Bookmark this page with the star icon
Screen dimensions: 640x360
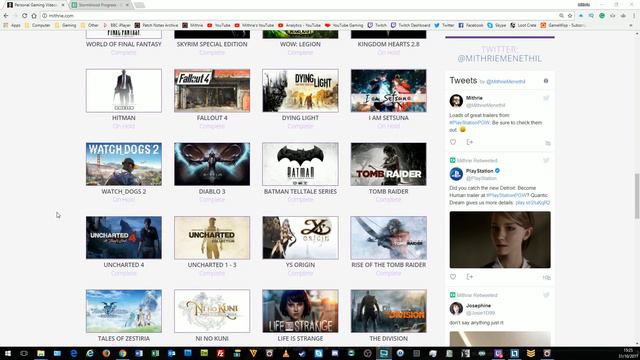570,16
